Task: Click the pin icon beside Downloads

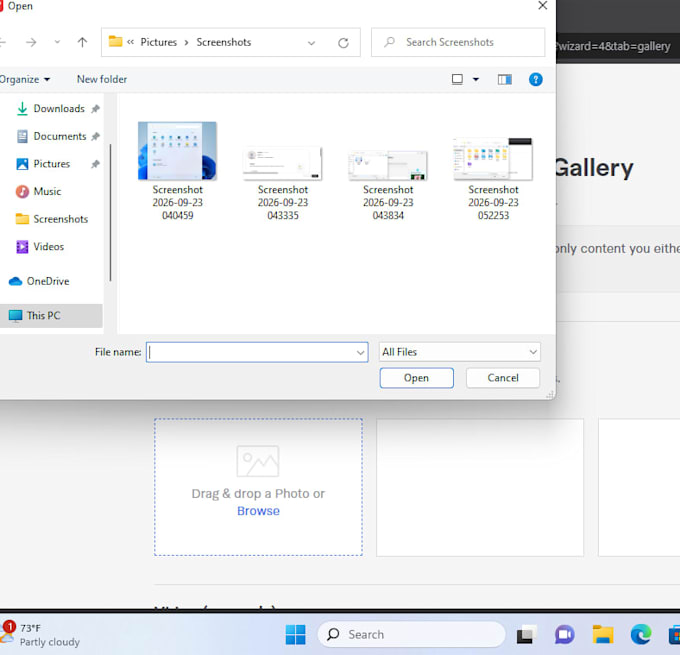Action: click(x=95, y=109)
